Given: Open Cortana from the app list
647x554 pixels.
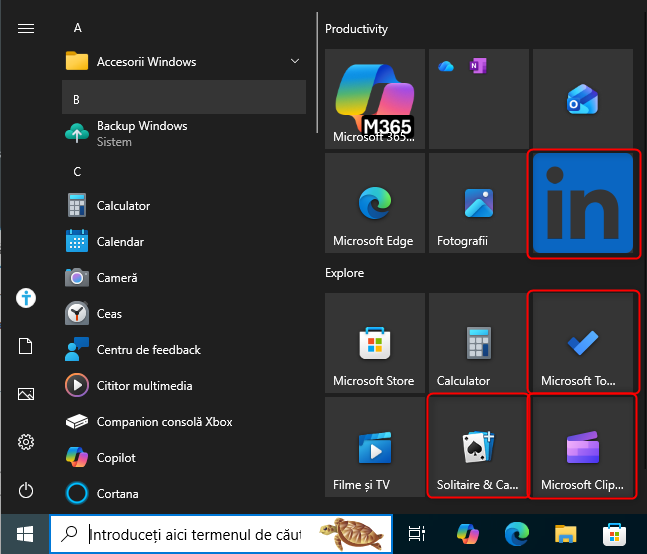Looking at the screenshot, I should point(184,493).
